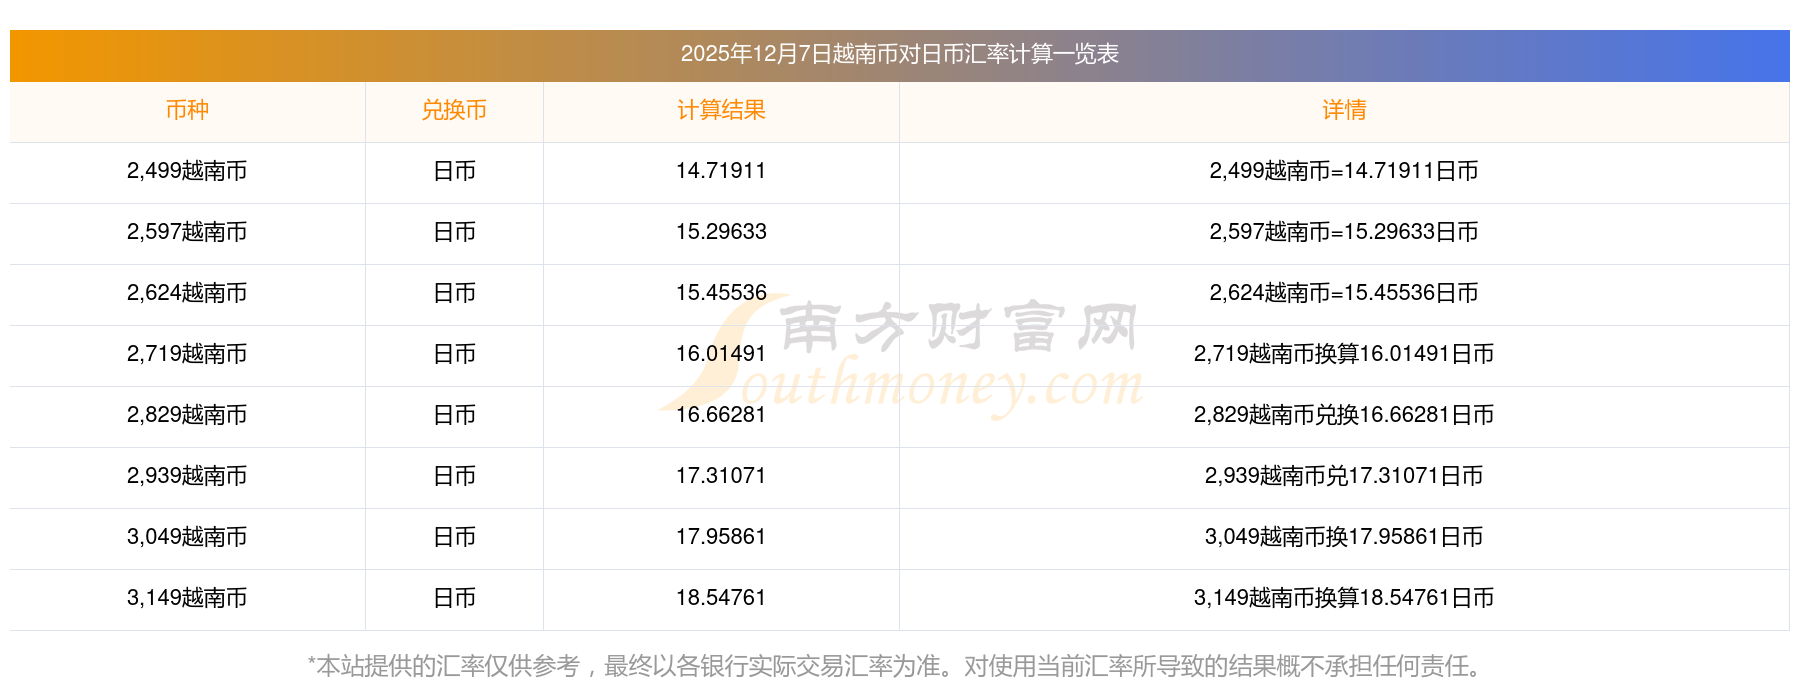The height and width of the screenshot is (697, 1800).
Task: Select the 2,829越南币 cell
Action: point(187,415)
